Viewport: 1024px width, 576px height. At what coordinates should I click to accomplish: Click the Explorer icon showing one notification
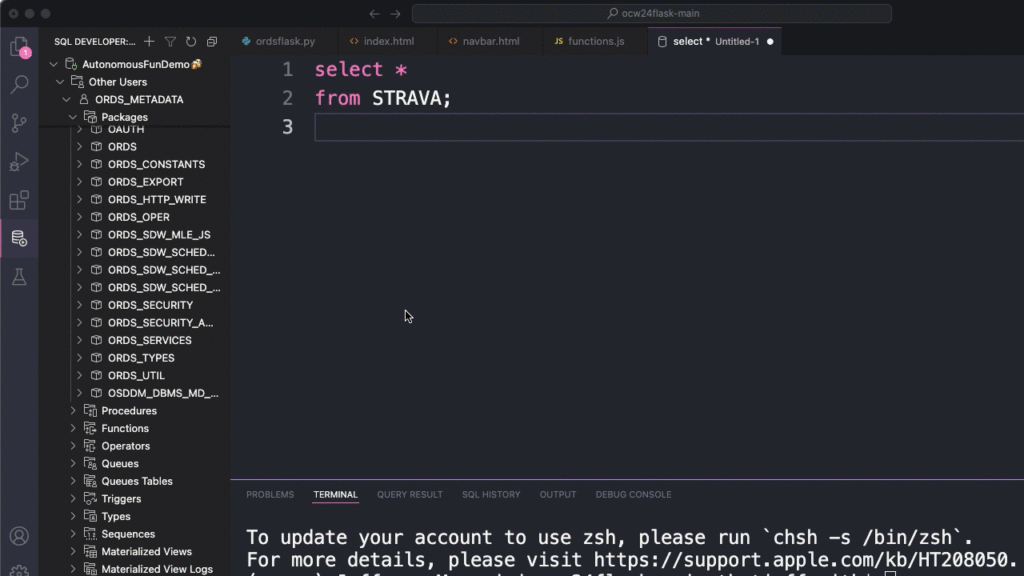pos(20,49)
